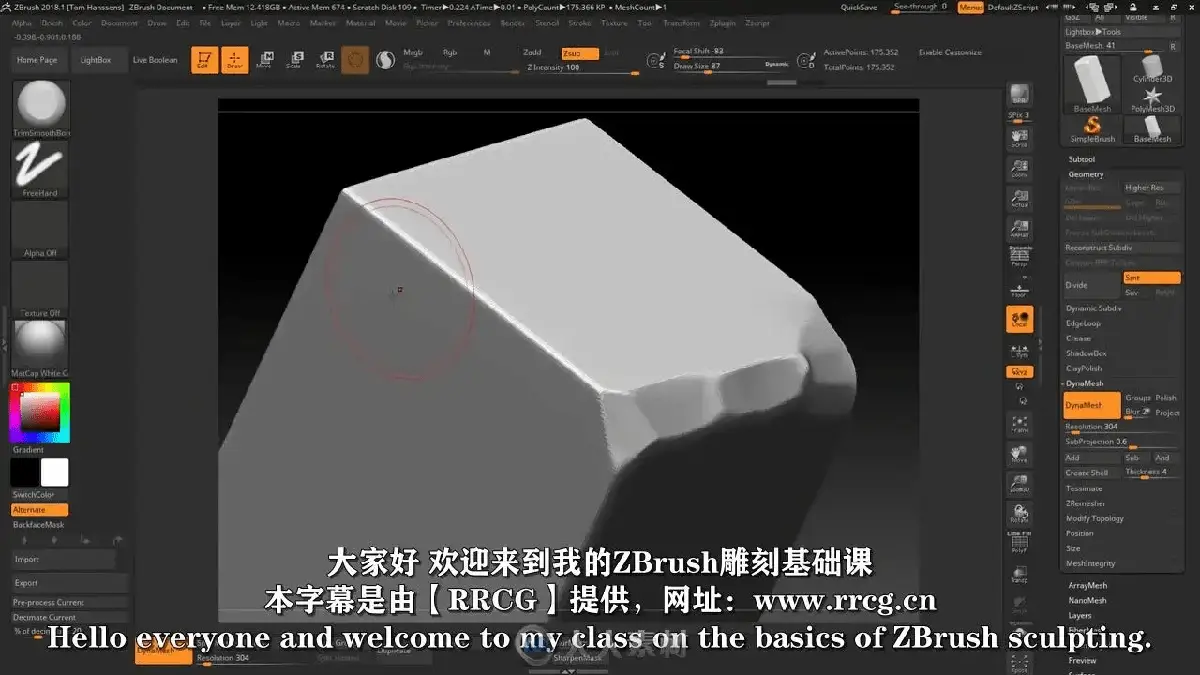Image resolution: width=1200 pixels, height=675 pixels.
Task: Open the Alpha menu
Action: click(21, 22)
